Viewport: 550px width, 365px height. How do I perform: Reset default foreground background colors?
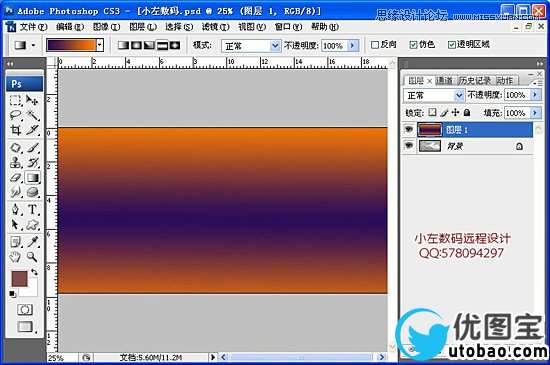click(13, 294)
